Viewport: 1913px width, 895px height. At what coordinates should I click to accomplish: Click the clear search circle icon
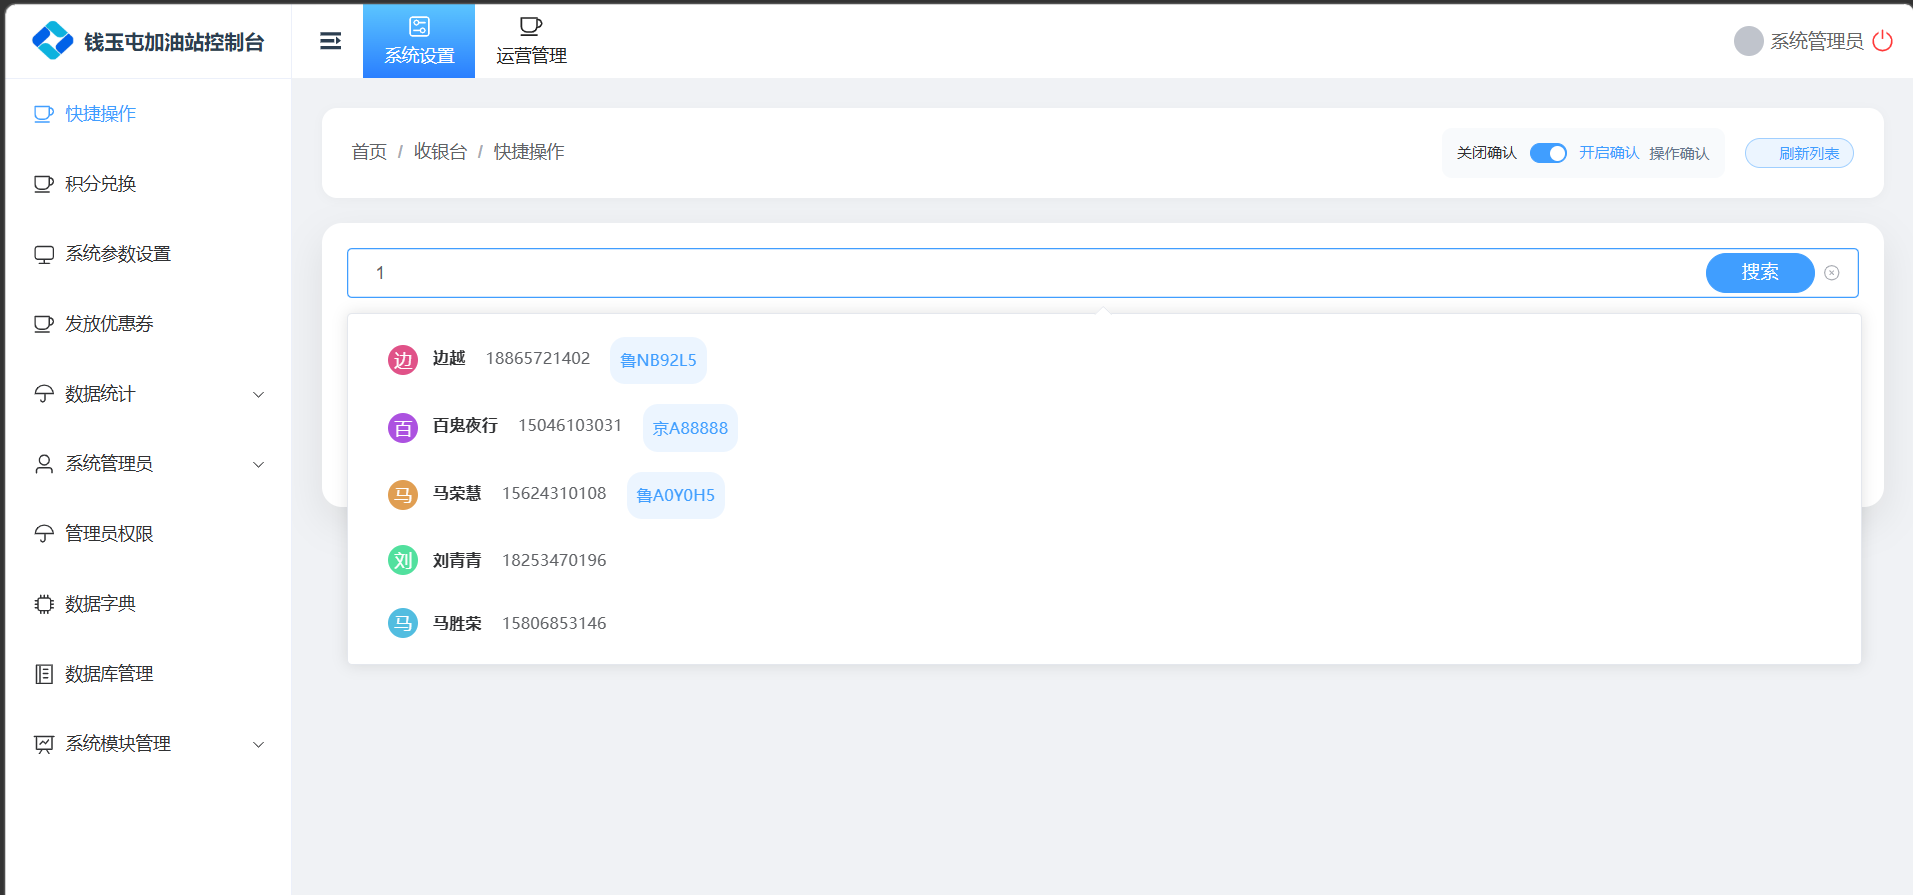1831,273
